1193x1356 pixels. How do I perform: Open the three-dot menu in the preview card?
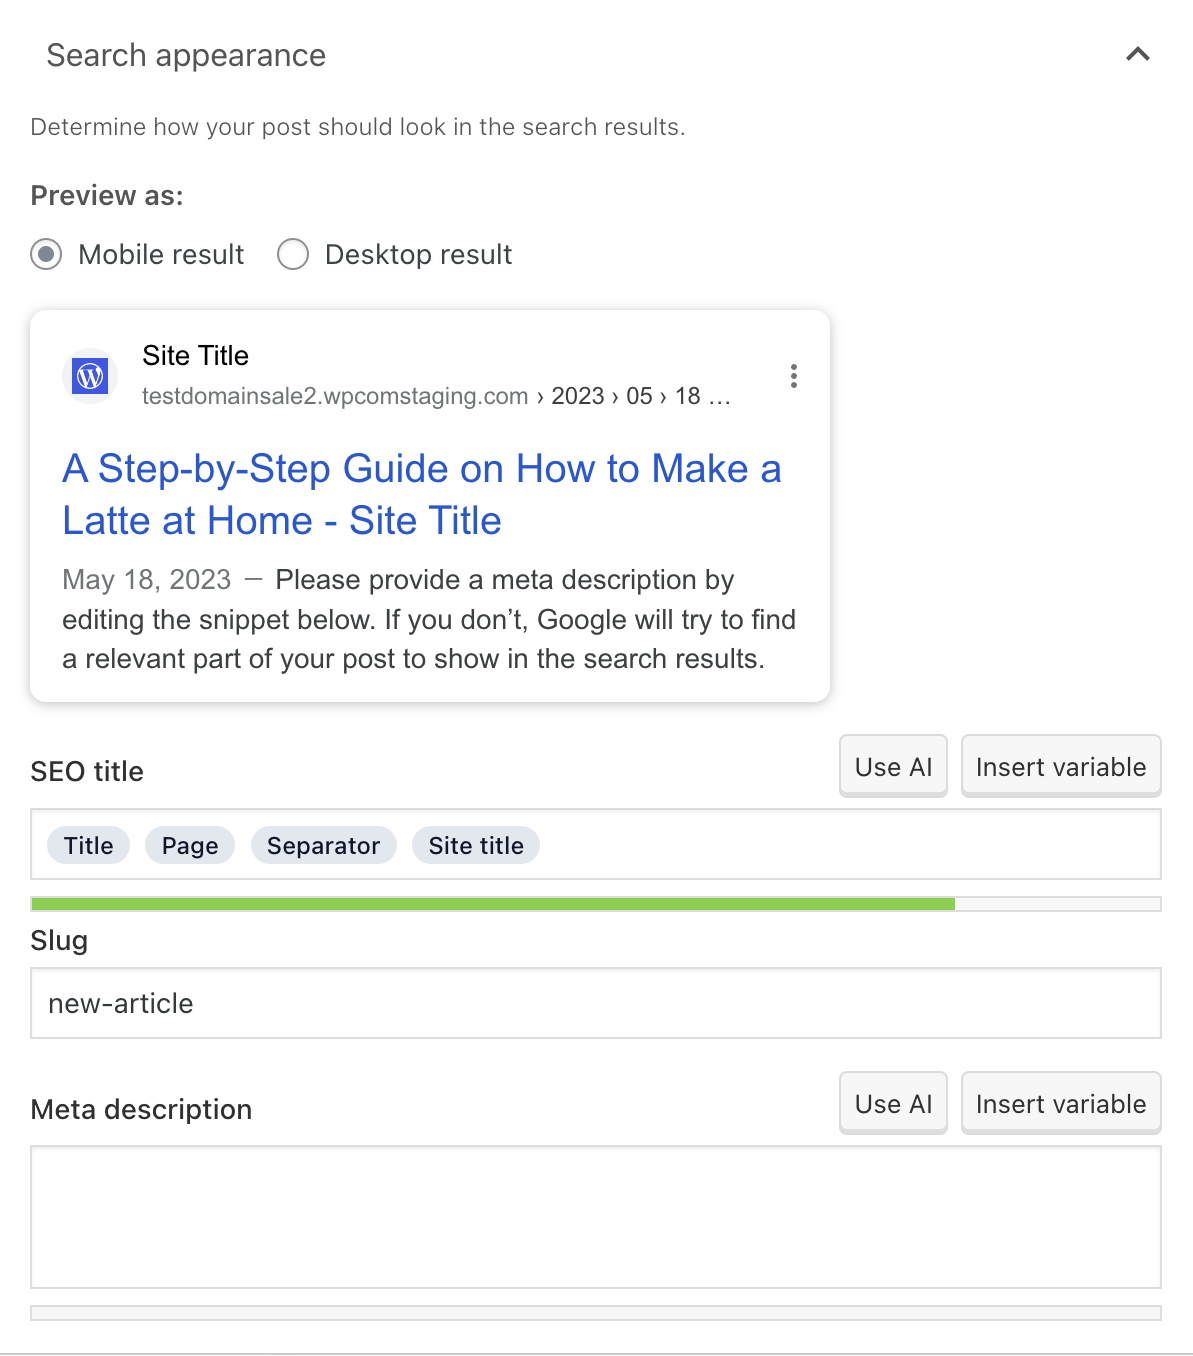[x=793, y=376]
